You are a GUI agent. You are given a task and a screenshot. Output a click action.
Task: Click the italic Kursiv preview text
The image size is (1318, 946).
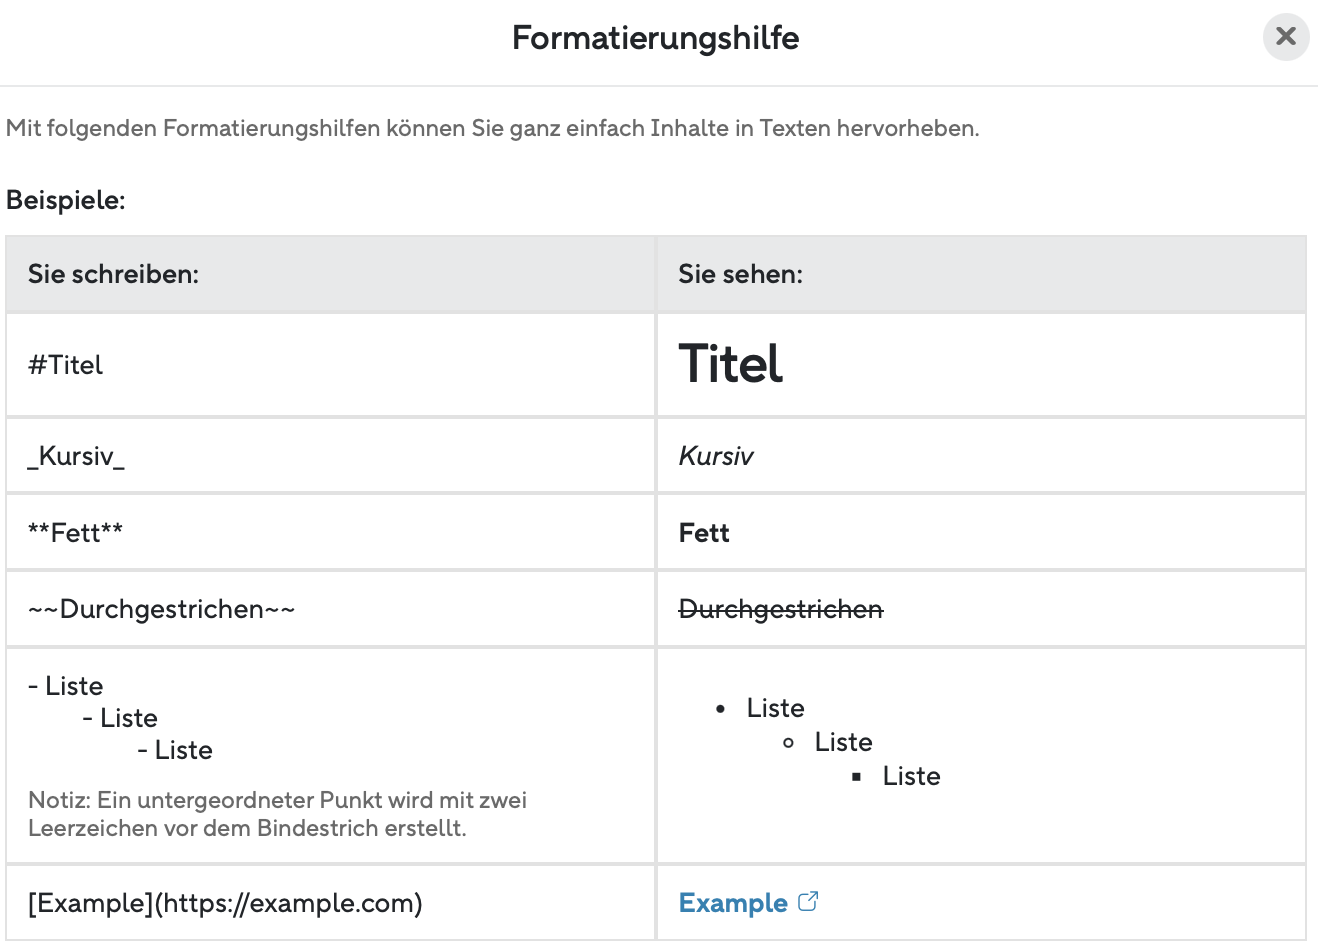[716, 456]
